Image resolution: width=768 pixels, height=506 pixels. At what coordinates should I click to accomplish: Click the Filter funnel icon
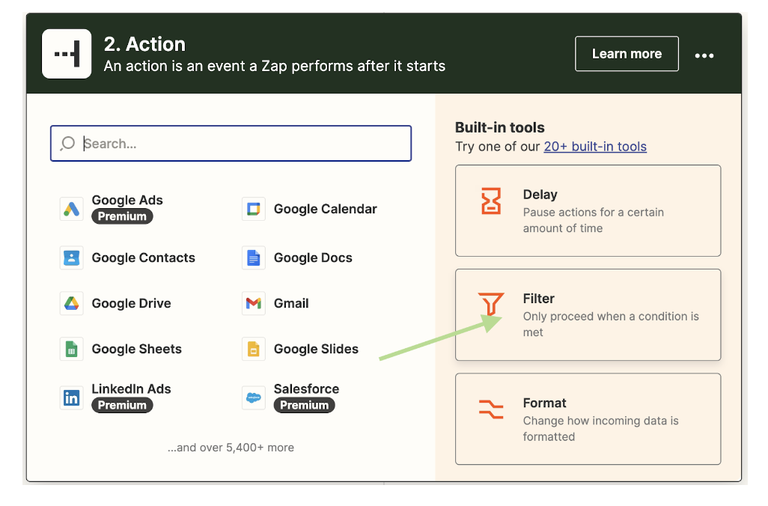tap(491, 305)
